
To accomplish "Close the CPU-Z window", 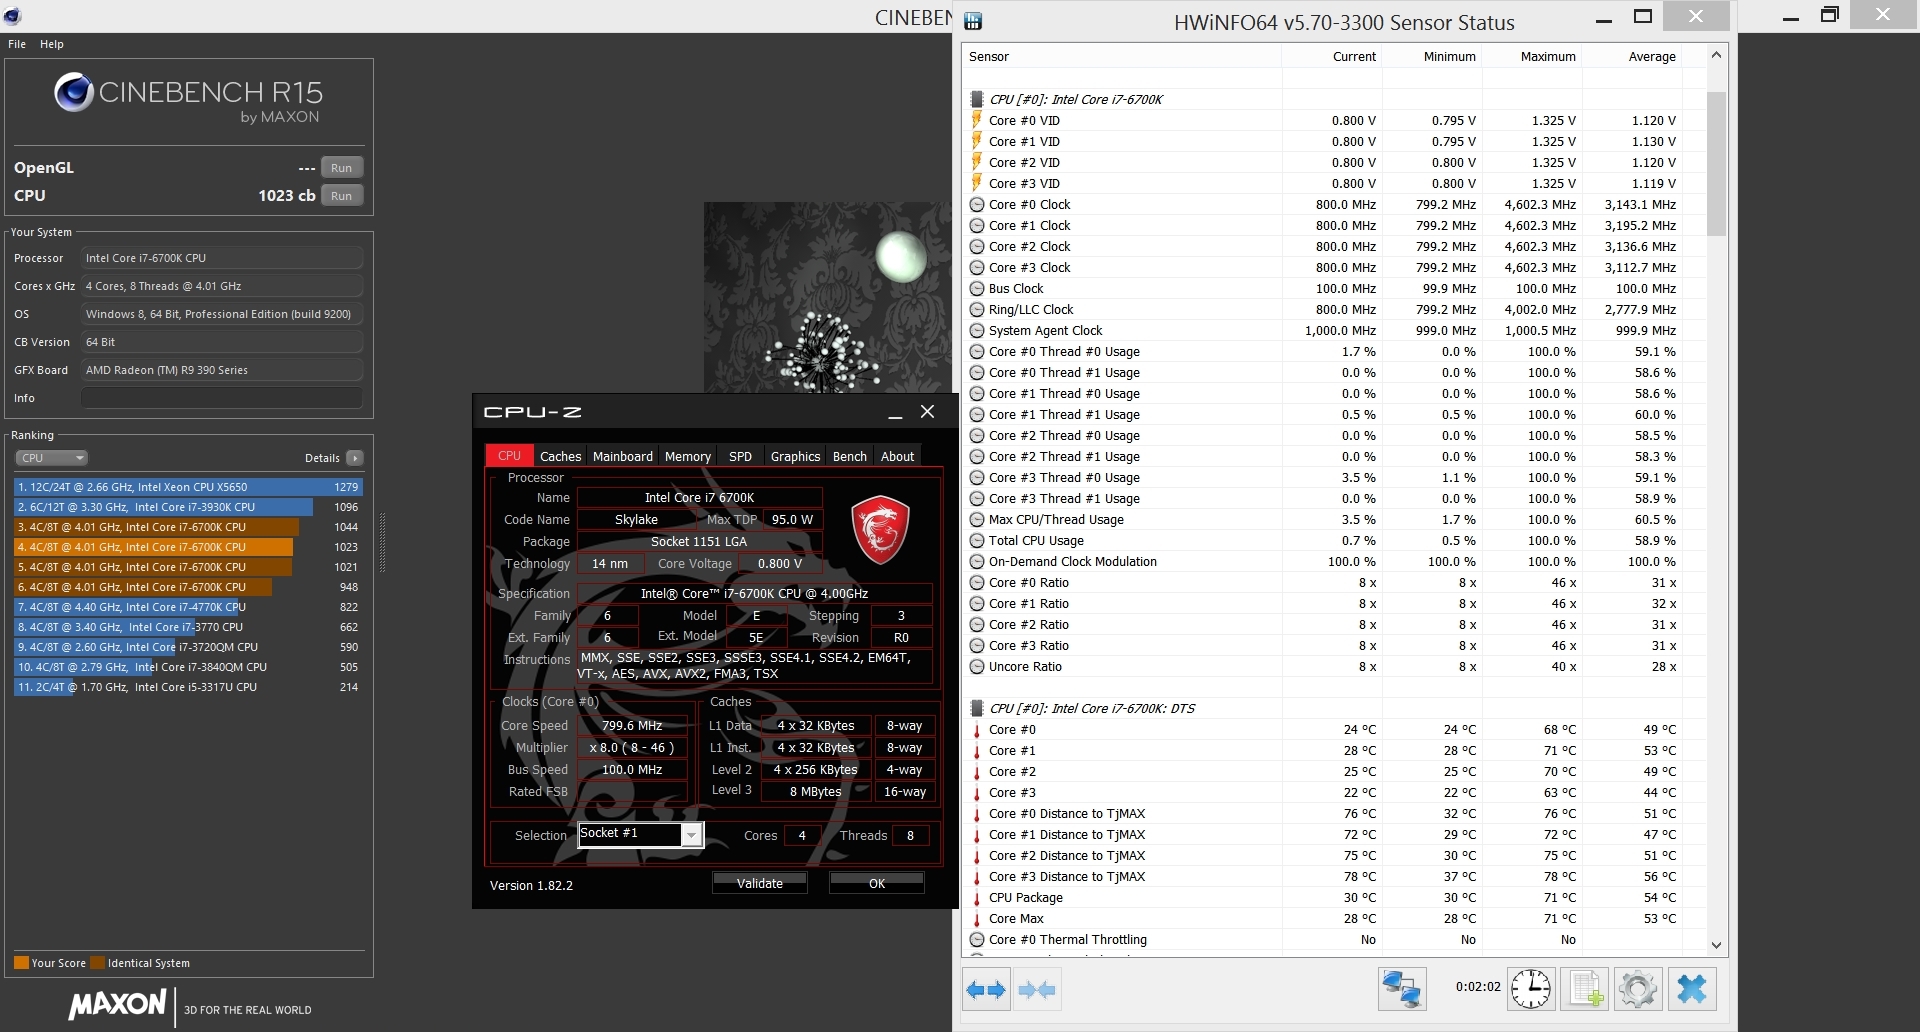I will point(927,412).
